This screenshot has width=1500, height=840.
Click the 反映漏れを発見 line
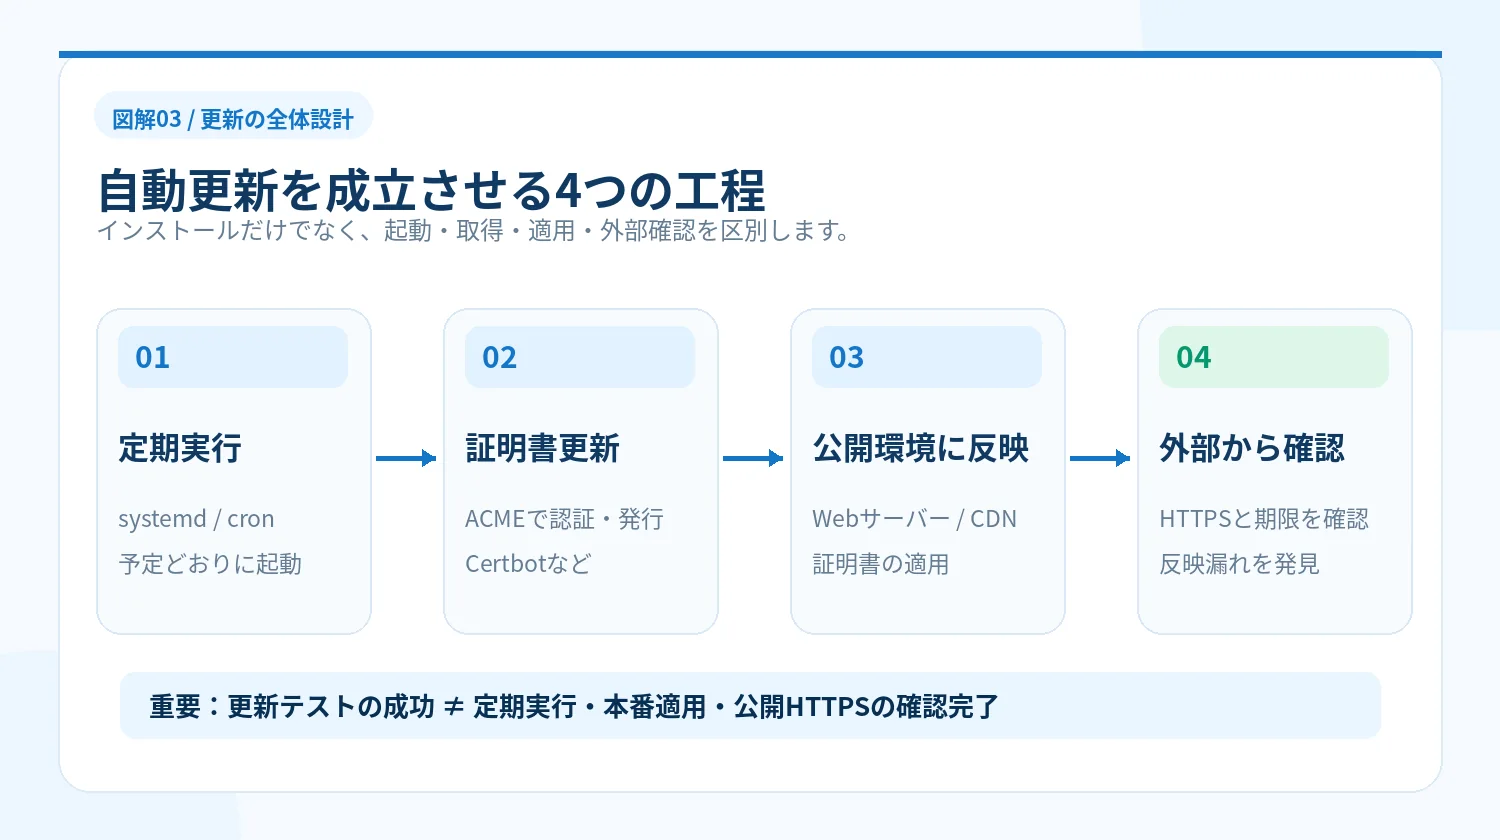click(x=1239, y=564)
